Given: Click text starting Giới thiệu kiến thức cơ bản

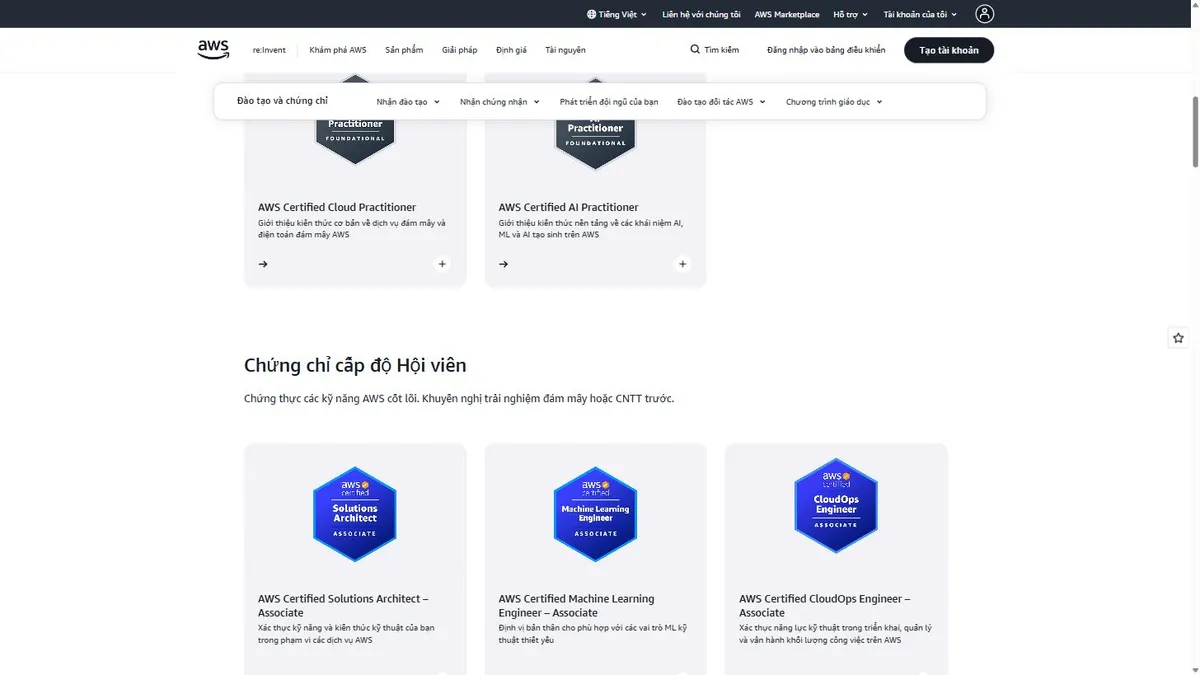Looking at the screenshot, I should pyautogui.click(x=352, y=229).
